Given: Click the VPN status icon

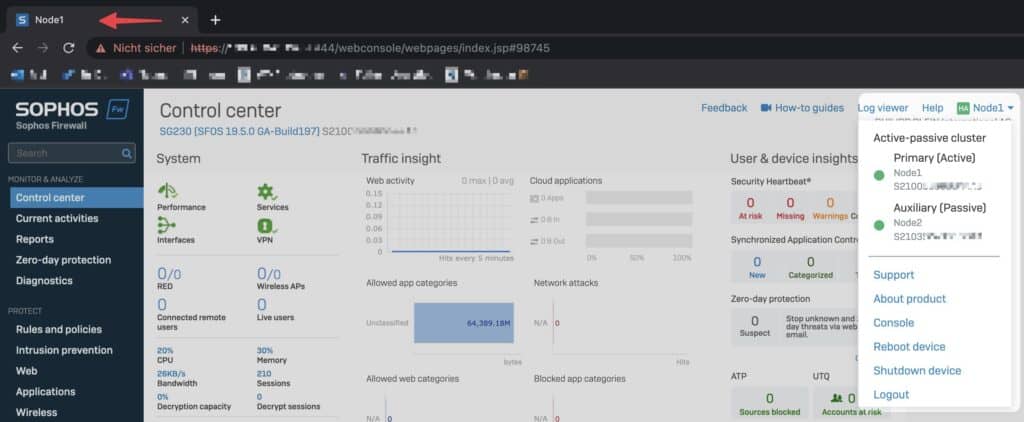Looking at the screenshot, I should point(266,225).
